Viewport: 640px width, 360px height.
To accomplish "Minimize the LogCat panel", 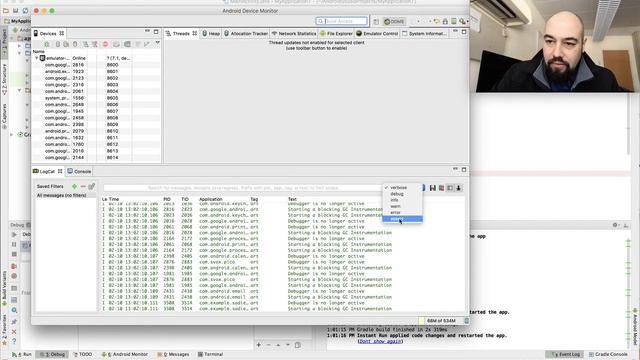I will 456,169.
